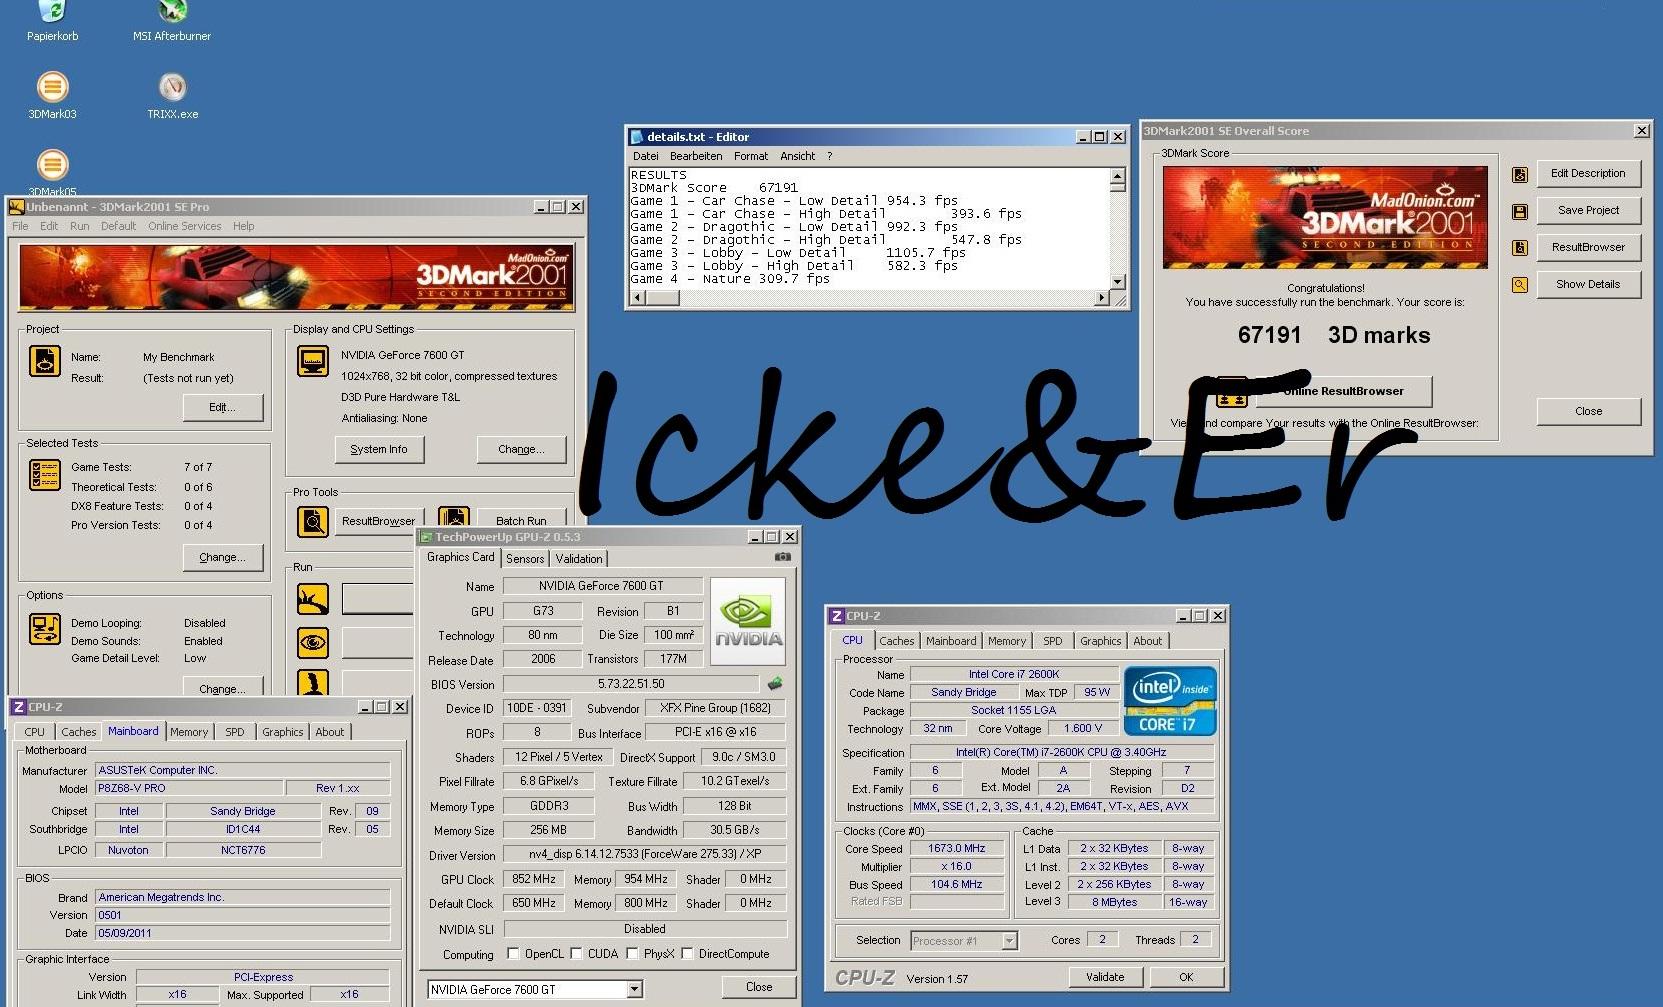Open the GPU selection dropdown in GPU-Z
This screenshot has height=1007, width=1663.
click(634, 989)
